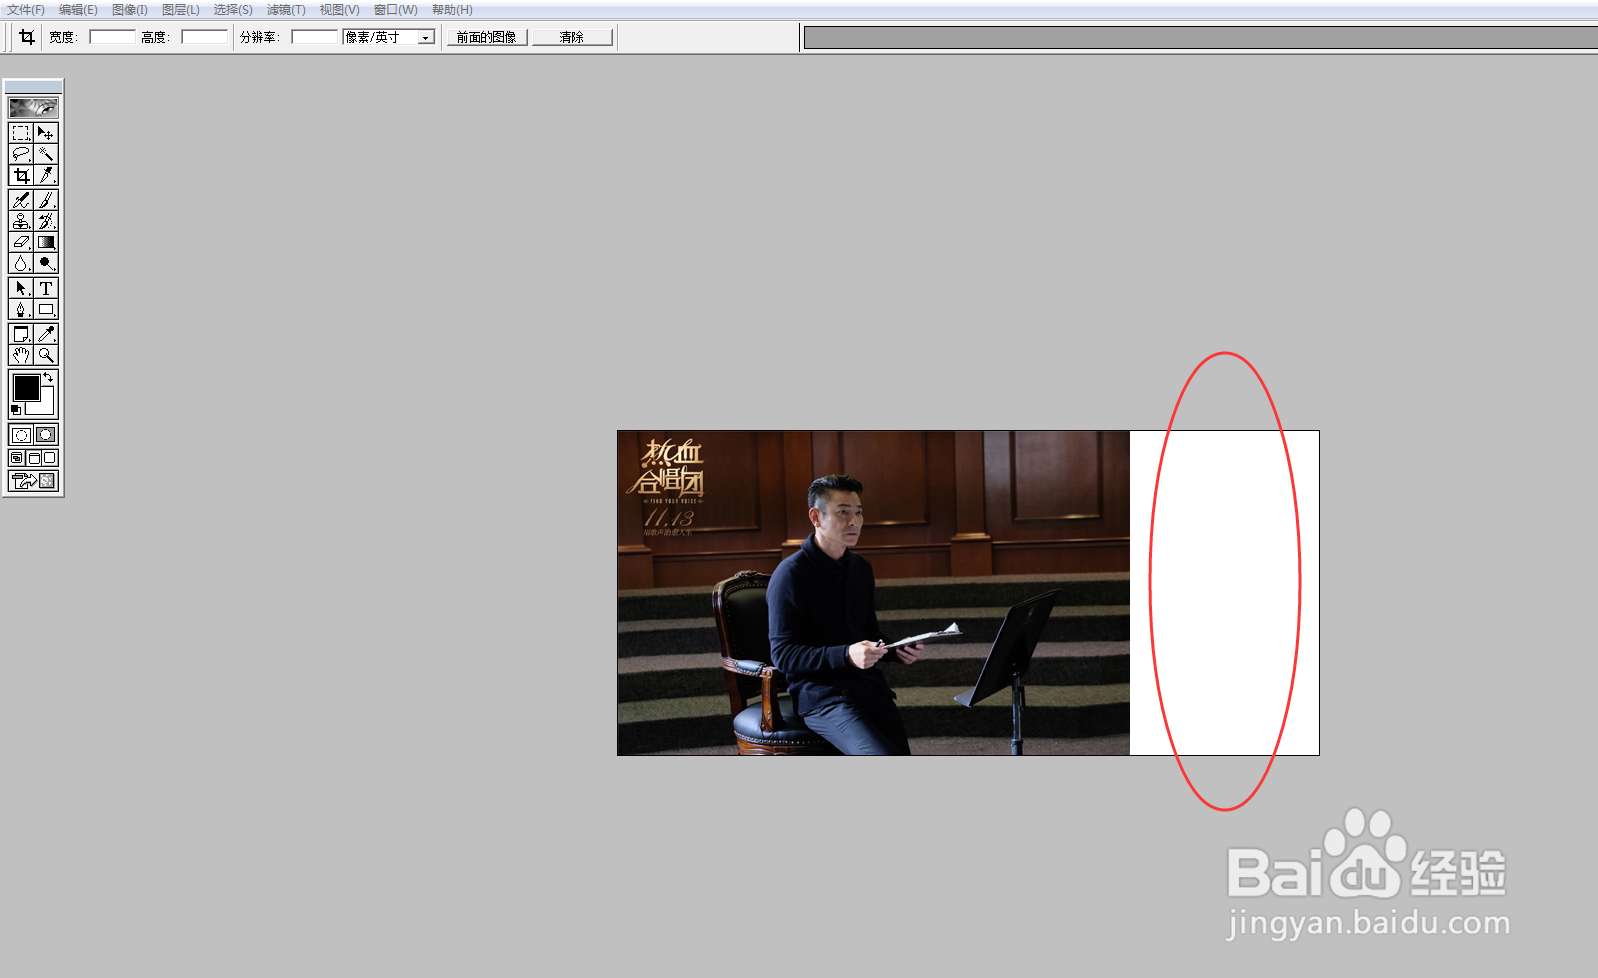The height and width of the screenshot is (978, 1598).
Task: Click the gray palette well bar
Action: [x=1200, y=37]
